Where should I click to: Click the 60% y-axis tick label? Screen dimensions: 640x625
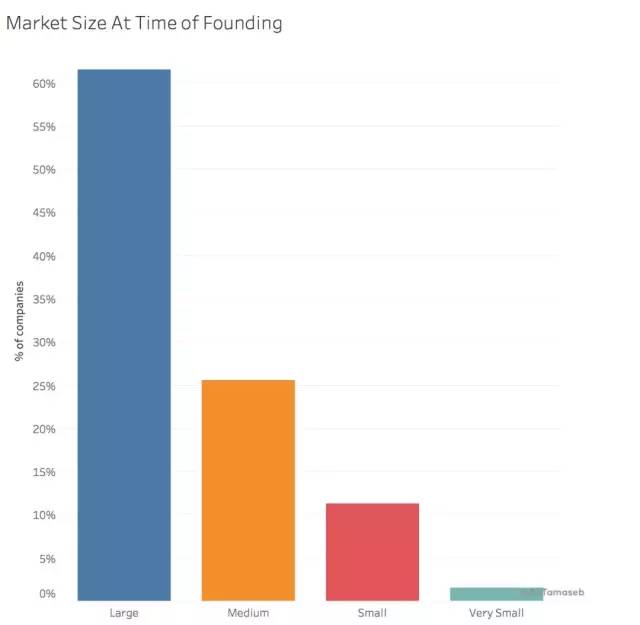43,84
